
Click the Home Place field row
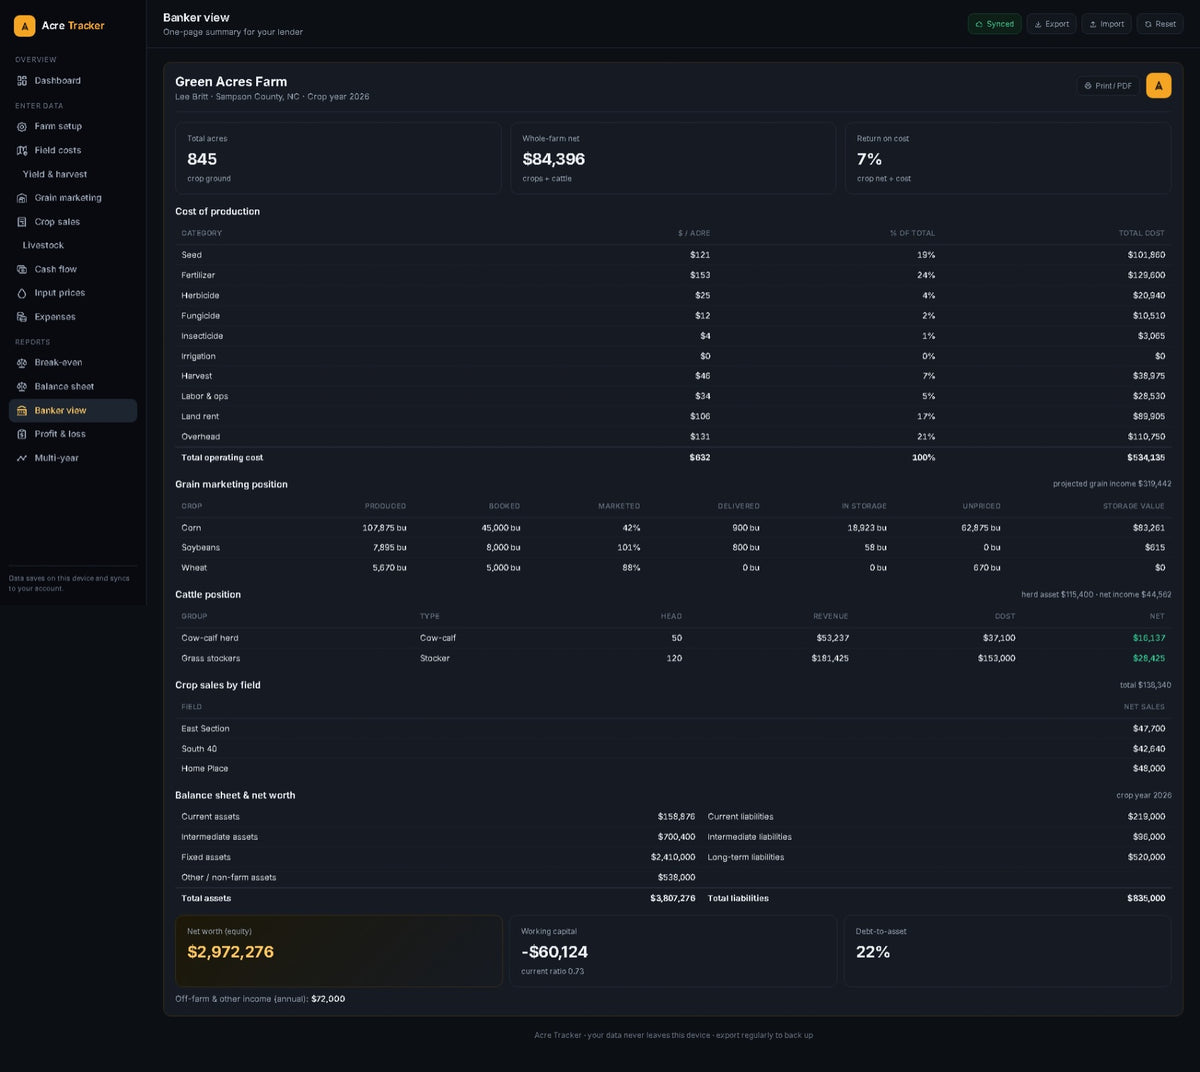673,769
